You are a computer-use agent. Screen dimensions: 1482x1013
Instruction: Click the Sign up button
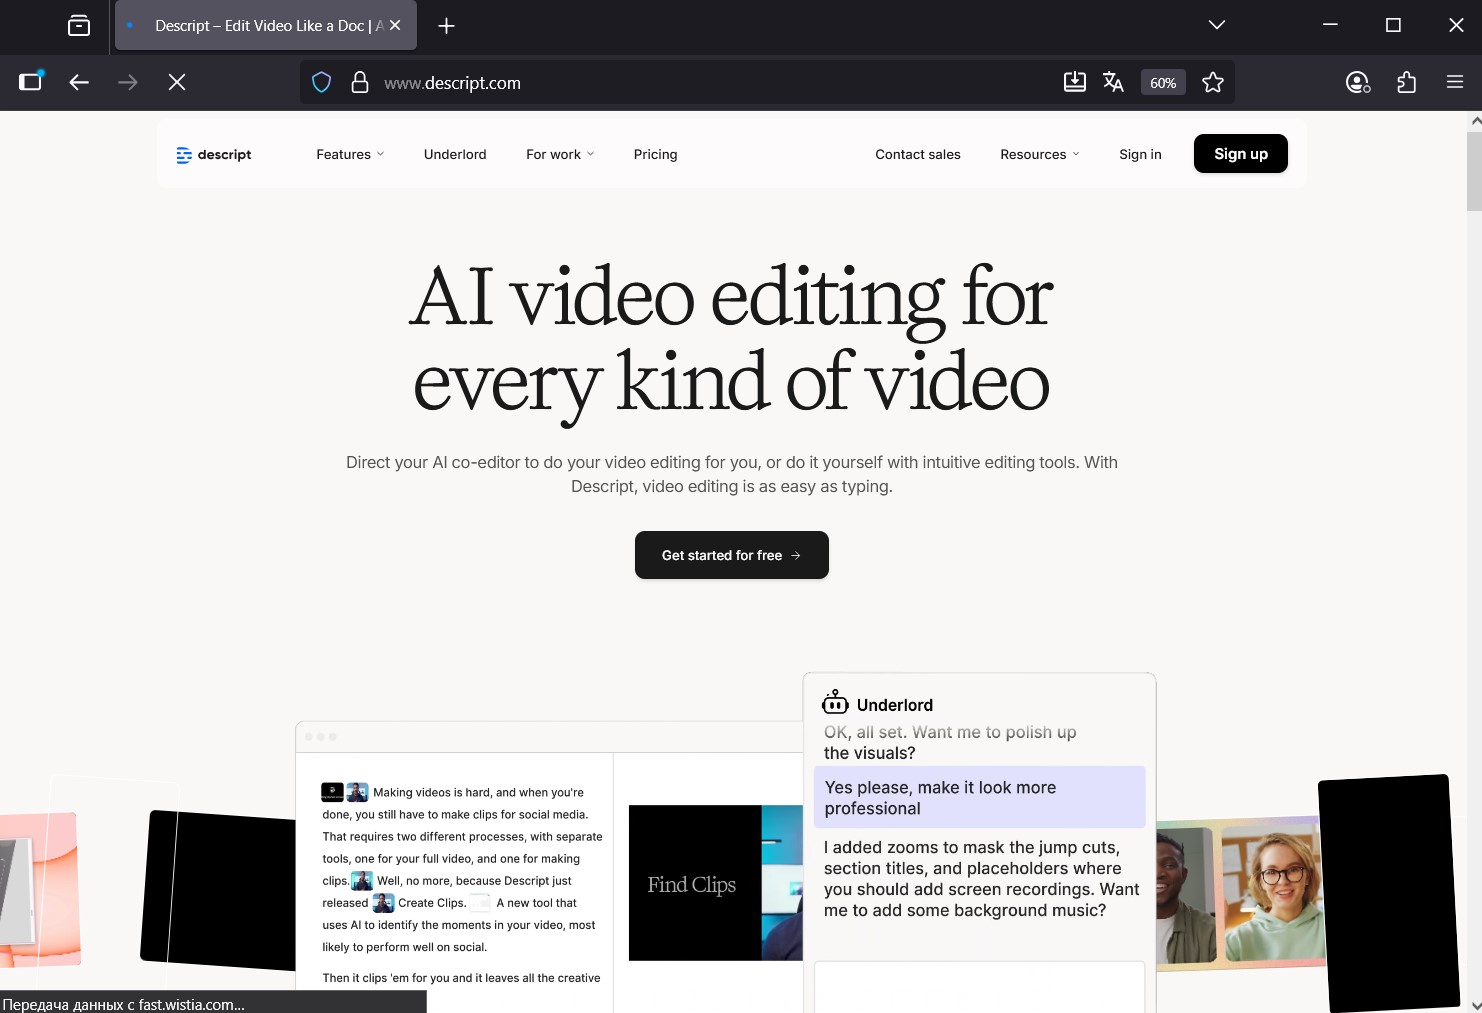(1240, 154)
